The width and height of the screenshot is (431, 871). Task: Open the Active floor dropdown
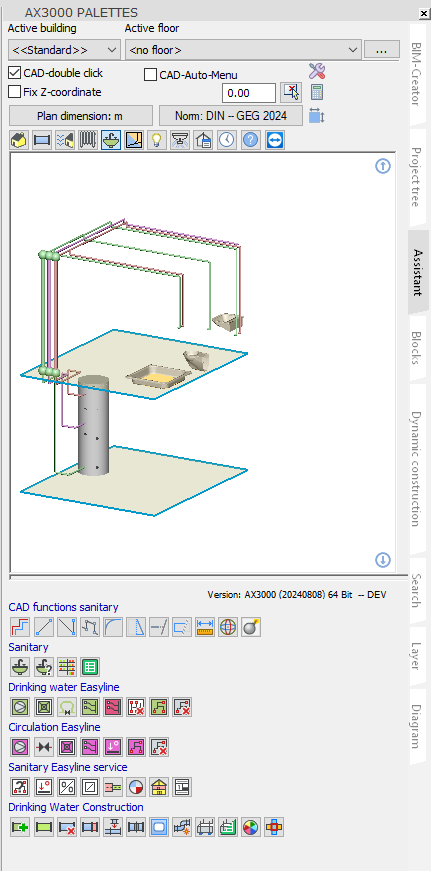243,49
